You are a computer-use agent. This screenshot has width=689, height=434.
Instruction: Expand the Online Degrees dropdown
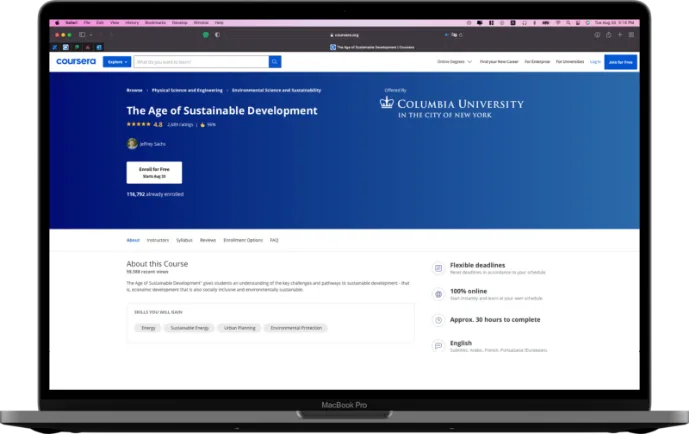click(454, 62)
